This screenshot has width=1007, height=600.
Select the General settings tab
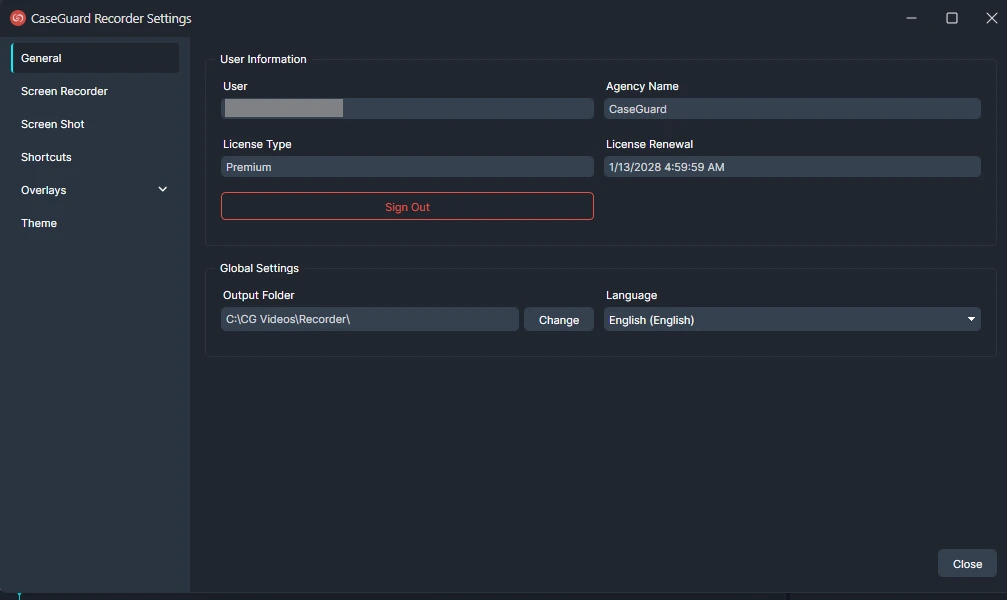(x=95, y=58)
